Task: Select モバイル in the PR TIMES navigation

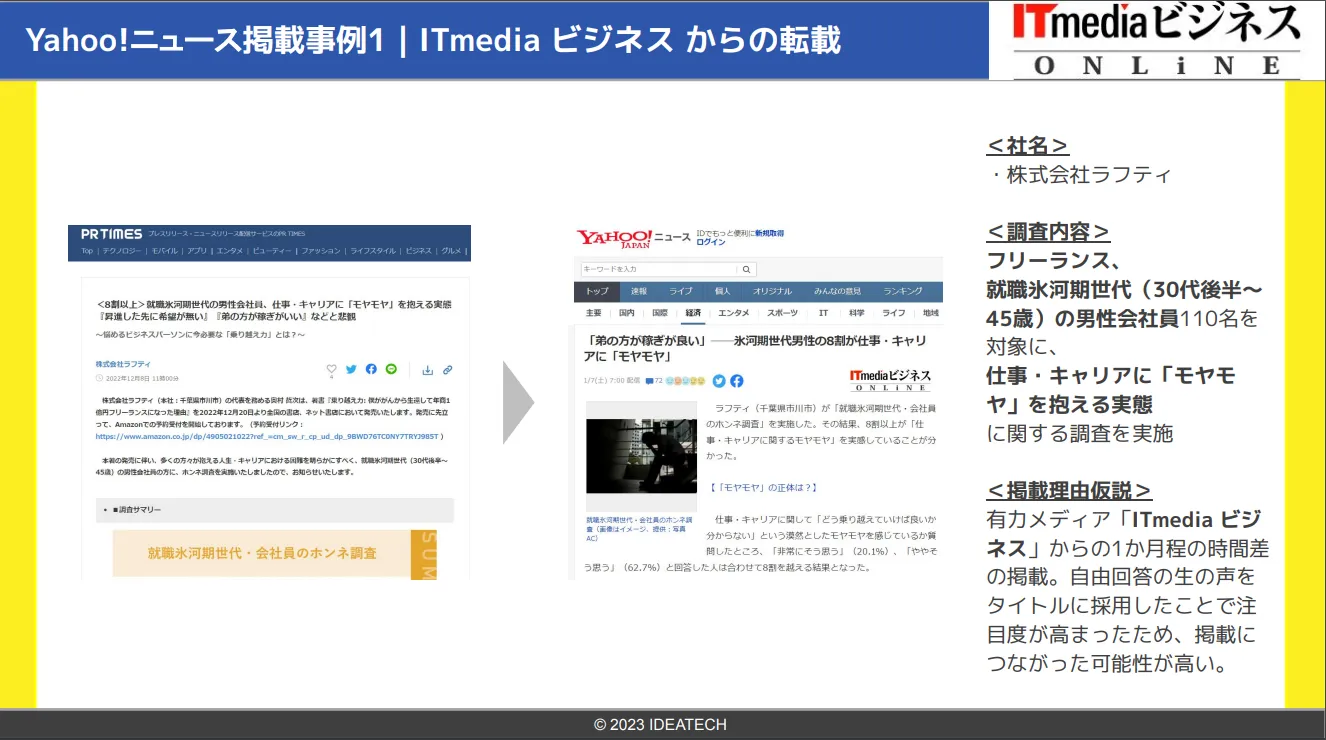Action: pyautogui.click(x=165, y=251)
